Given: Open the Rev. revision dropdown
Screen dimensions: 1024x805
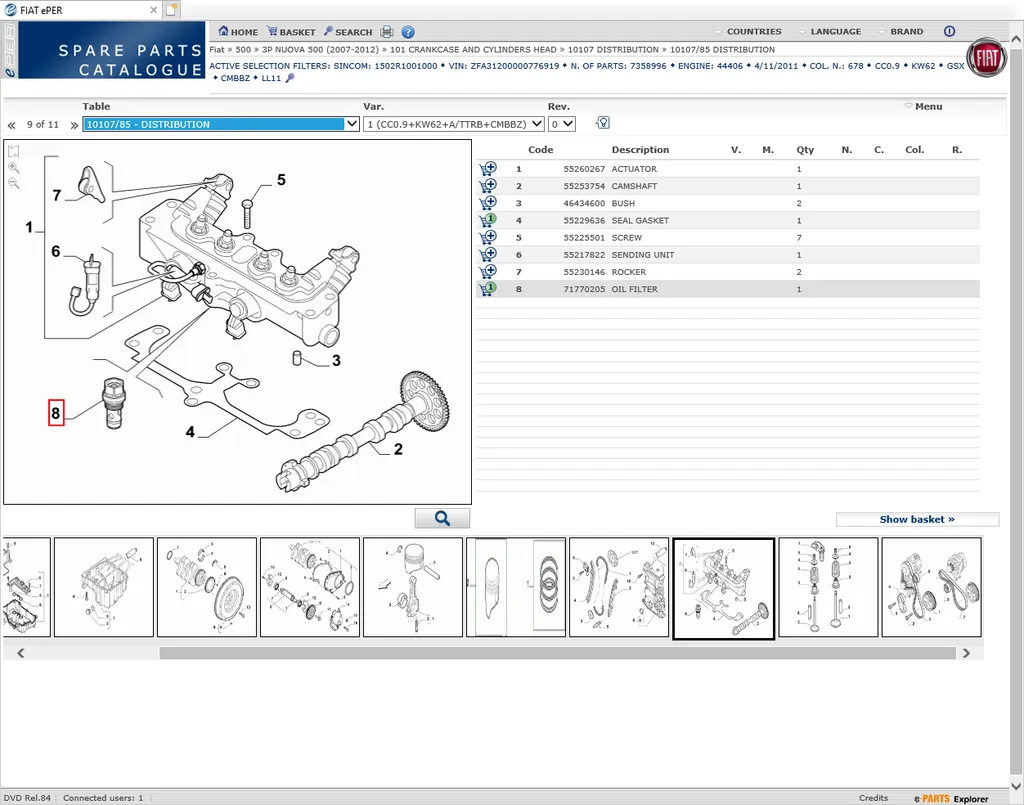Looking at the screenshot, I should [562, 124].
